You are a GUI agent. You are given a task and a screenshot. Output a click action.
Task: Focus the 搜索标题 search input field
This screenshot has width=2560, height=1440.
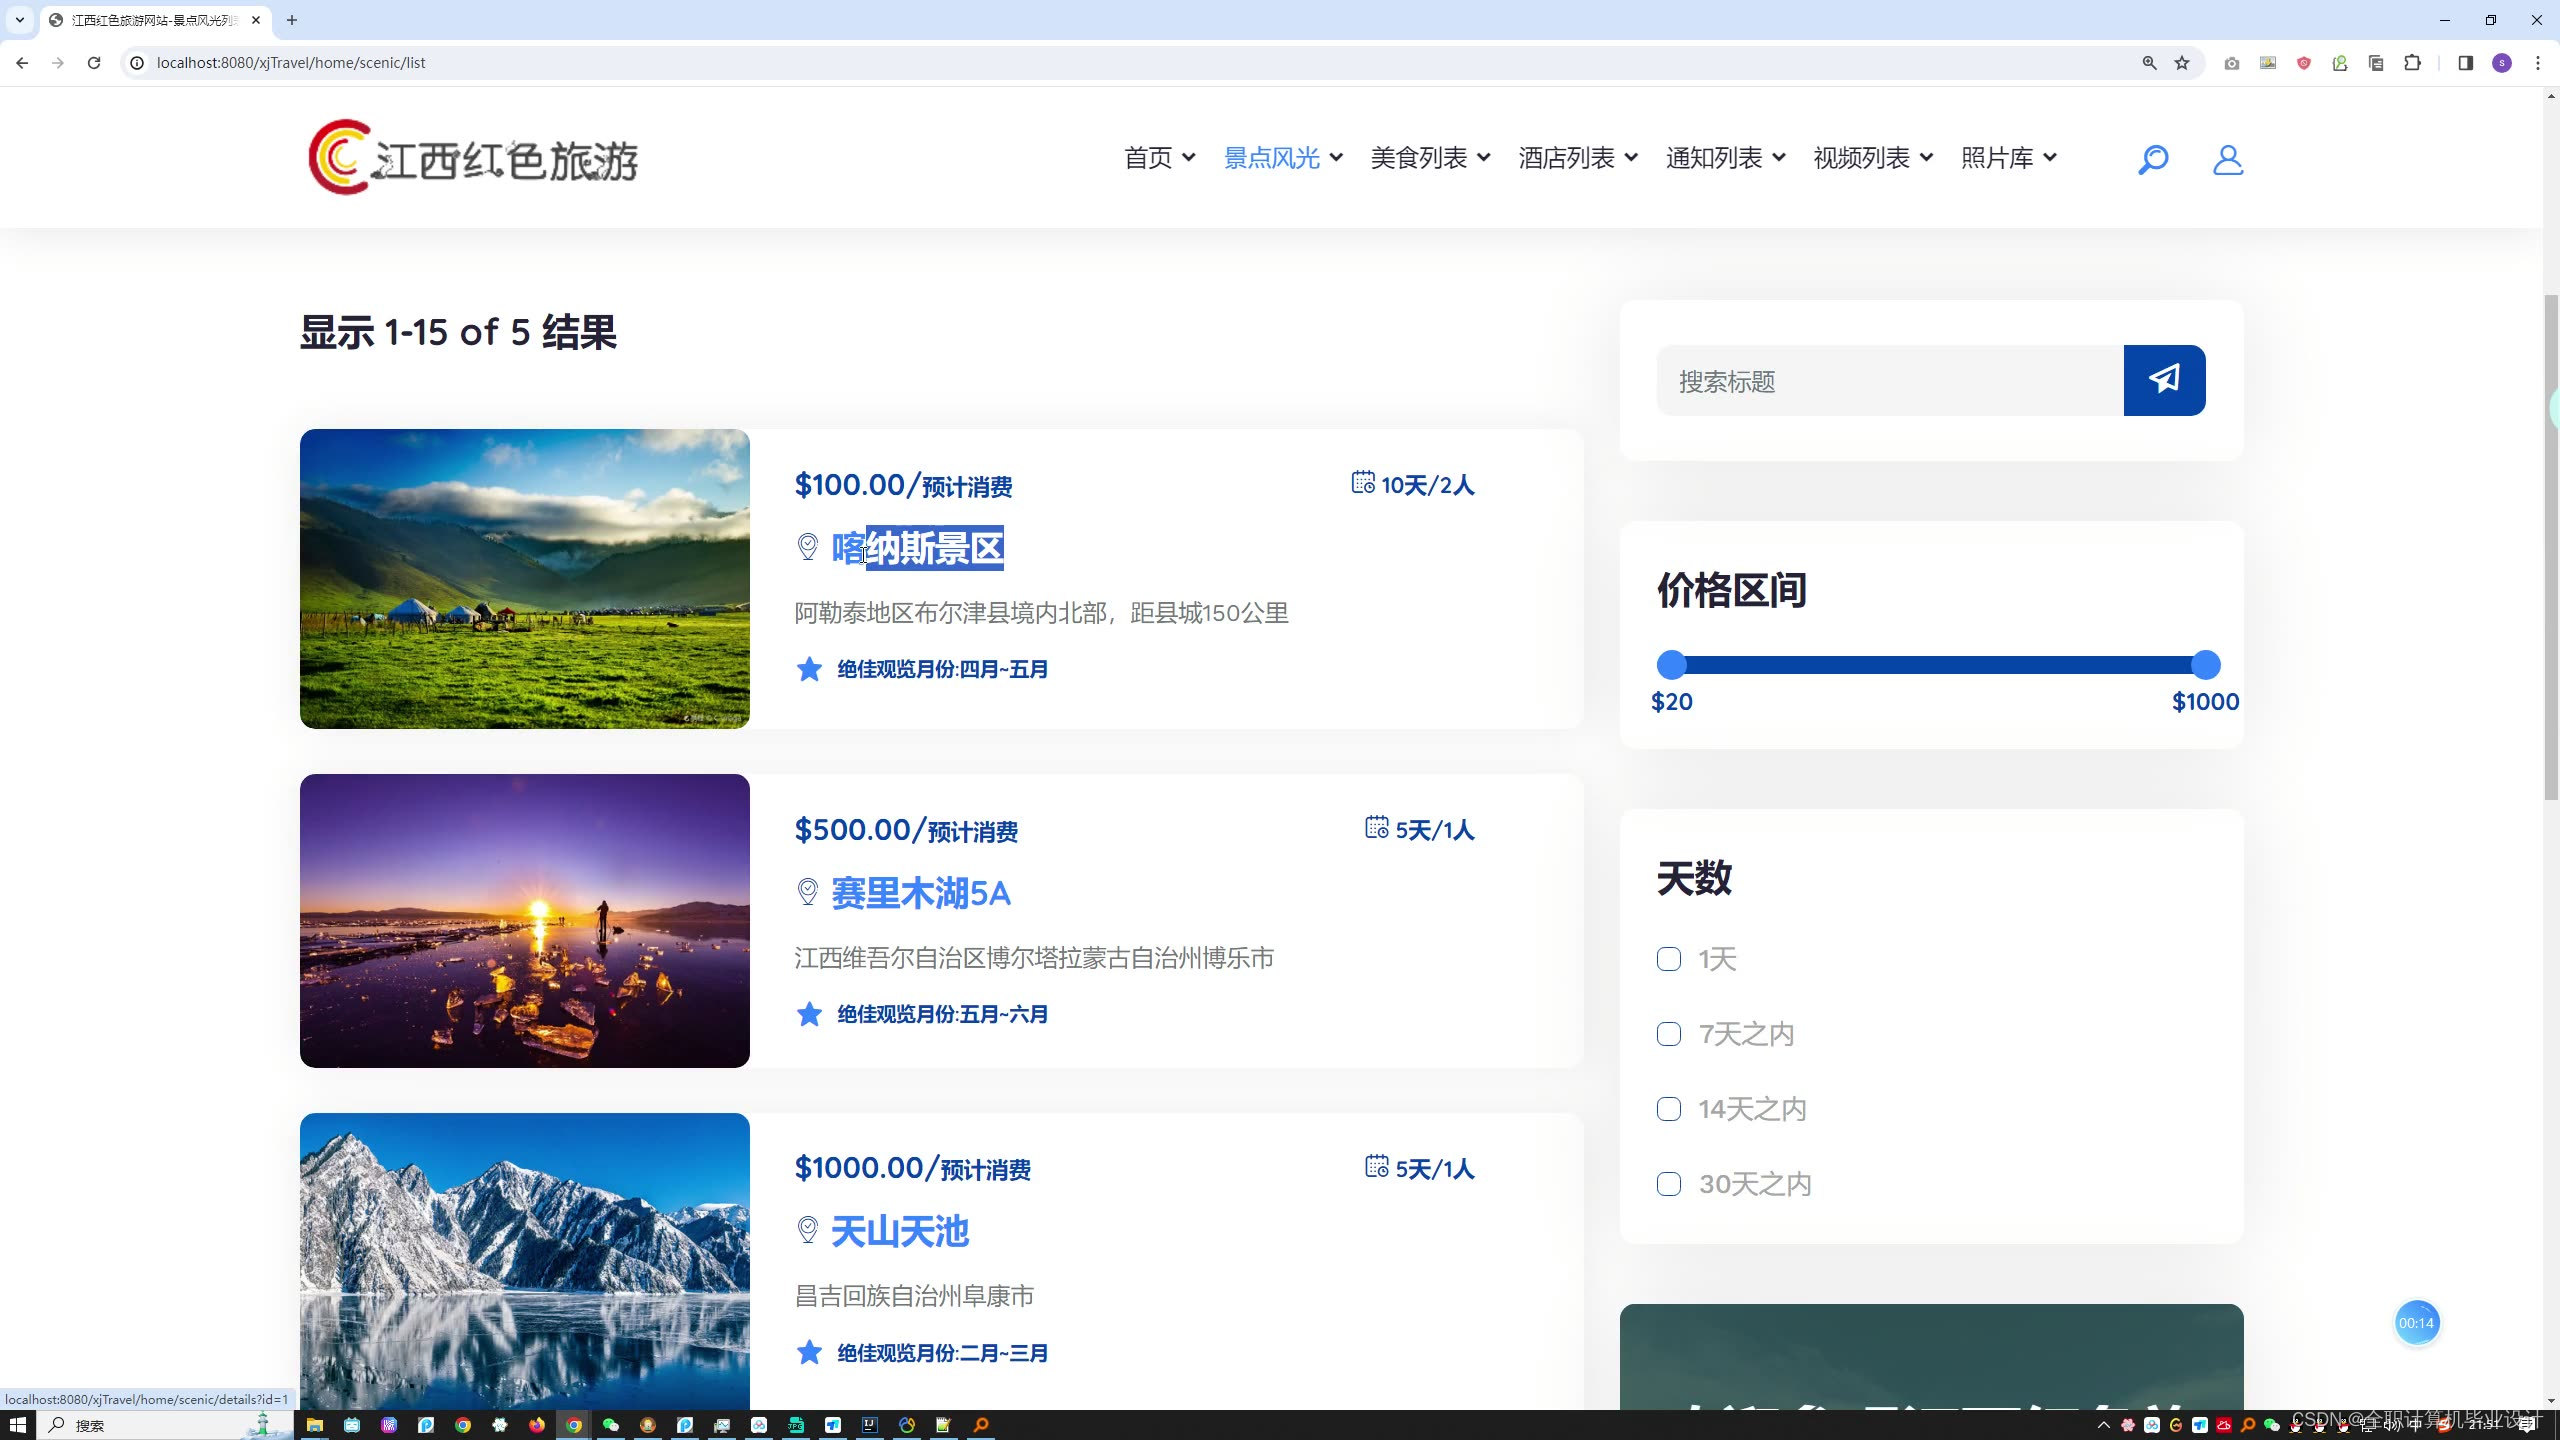(1889, 381)
